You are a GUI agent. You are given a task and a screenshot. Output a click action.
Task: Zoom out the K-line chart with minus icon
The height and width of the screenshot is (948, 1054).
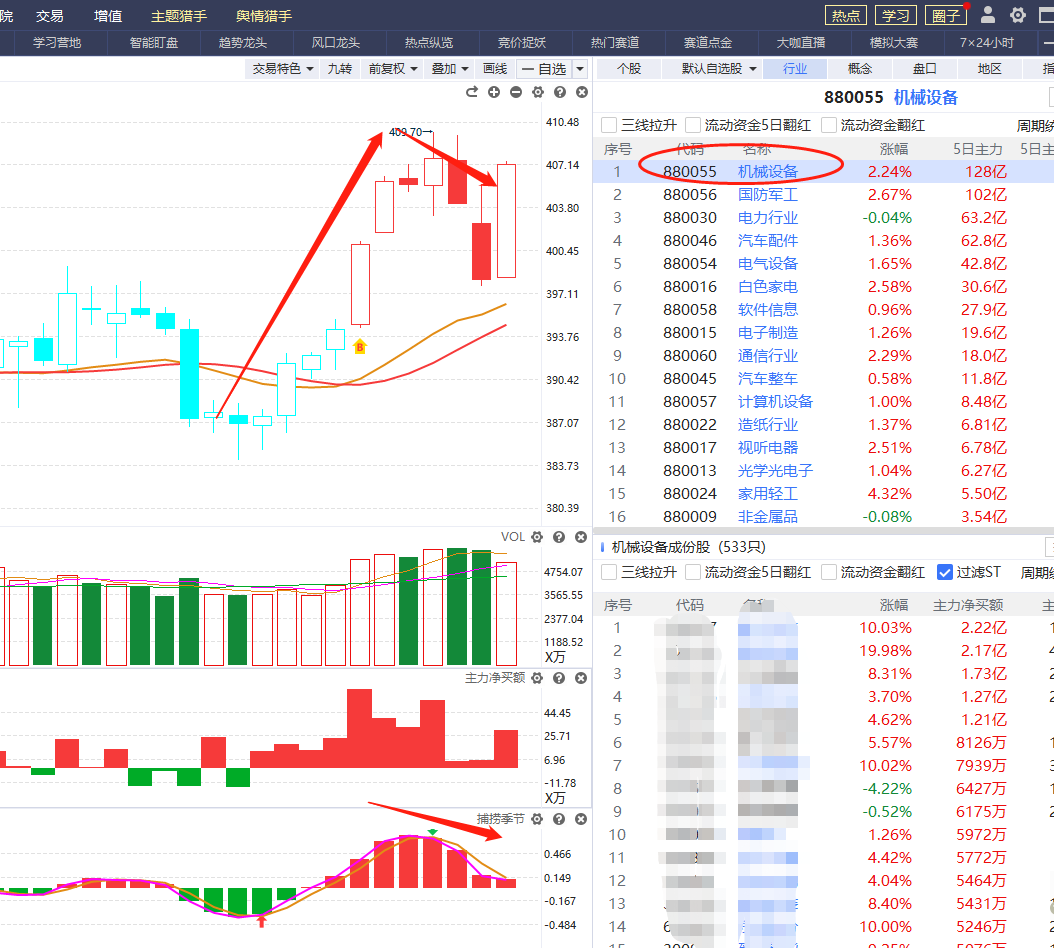(x=516, y=92)
